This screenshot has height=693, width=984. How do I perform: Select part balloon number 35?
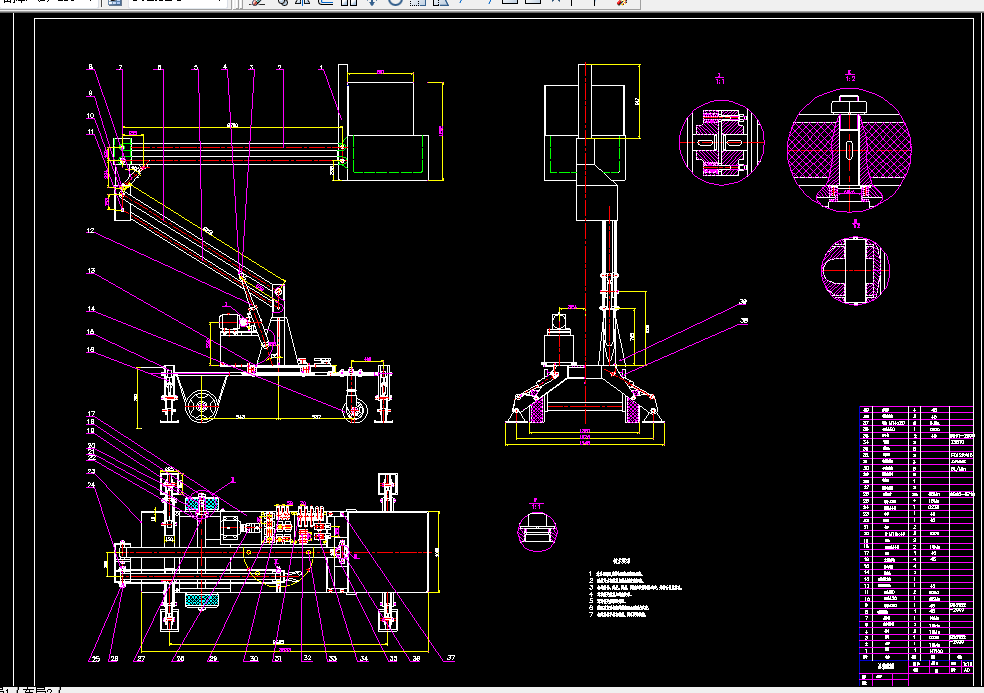pos(393,658)
